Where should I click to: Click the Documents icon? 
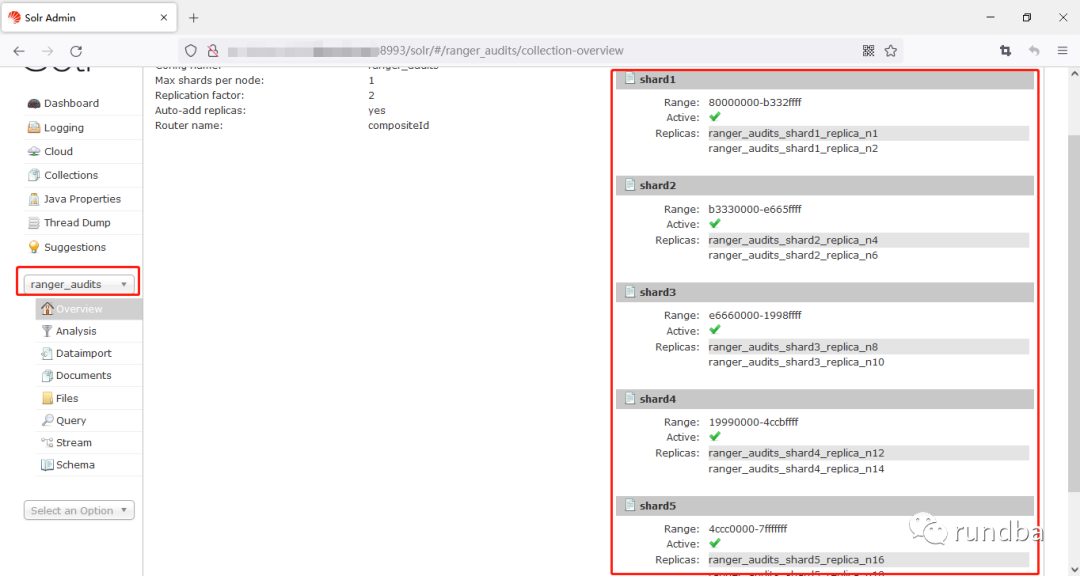47,376
